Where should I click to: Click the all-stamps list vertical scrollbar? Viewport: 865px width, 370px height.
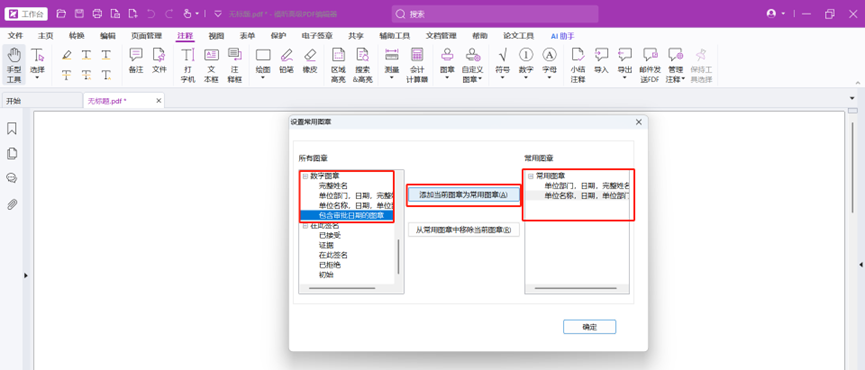[x=398, y=257]
